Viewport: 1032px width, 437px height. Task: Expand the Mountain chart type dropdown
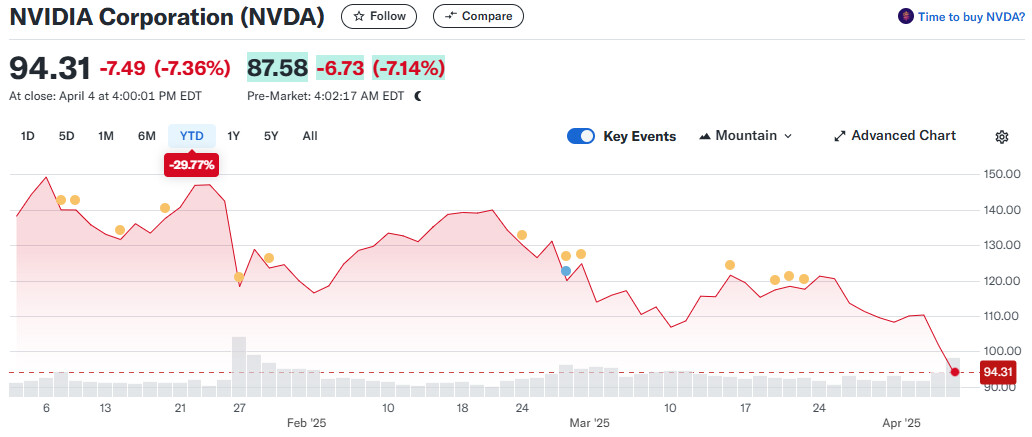pyautogui.click(x=745, y=136)
